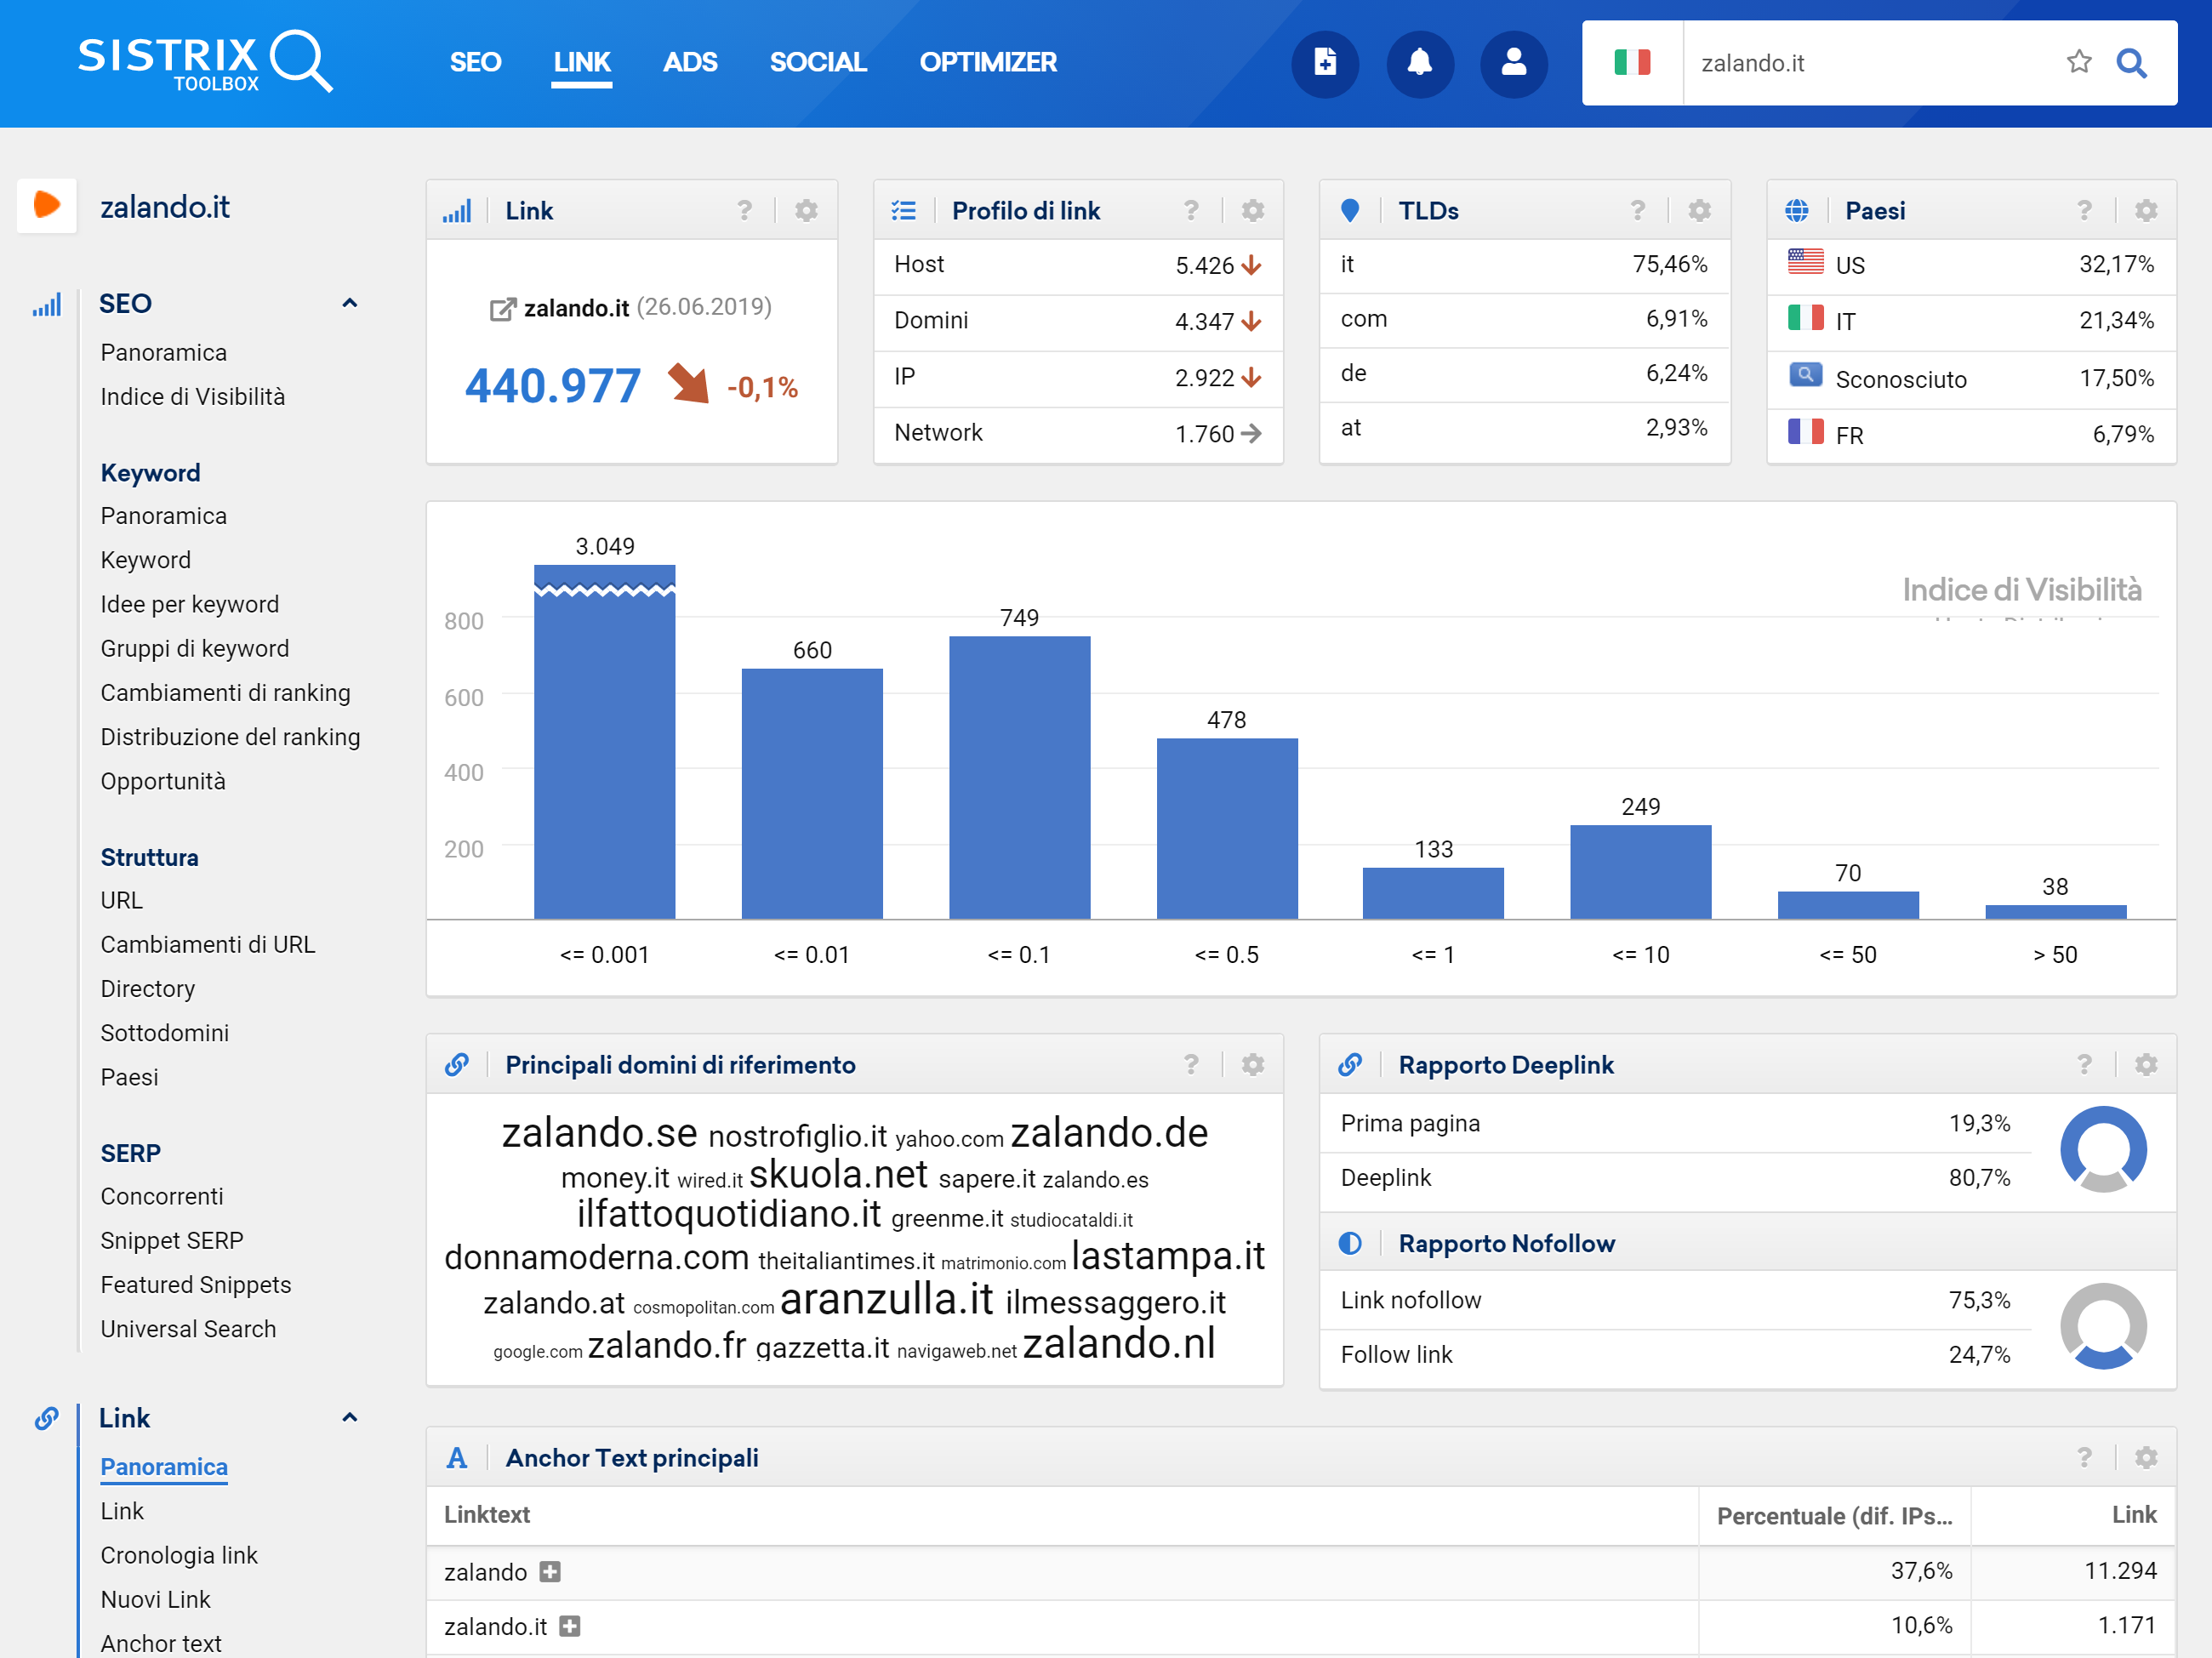
Task: Open settings gear of the Paesi box
Action: click(2146, 210)
